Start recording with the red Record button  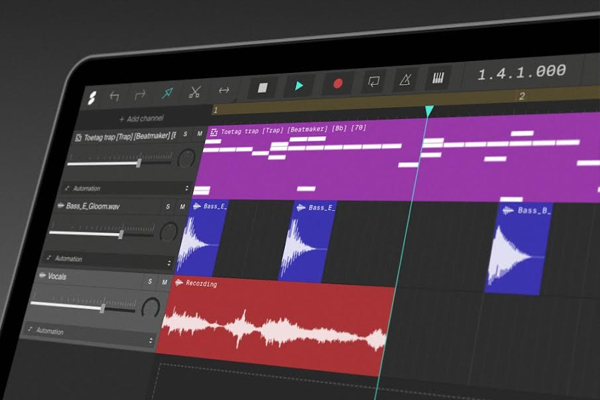pos(336,85)
